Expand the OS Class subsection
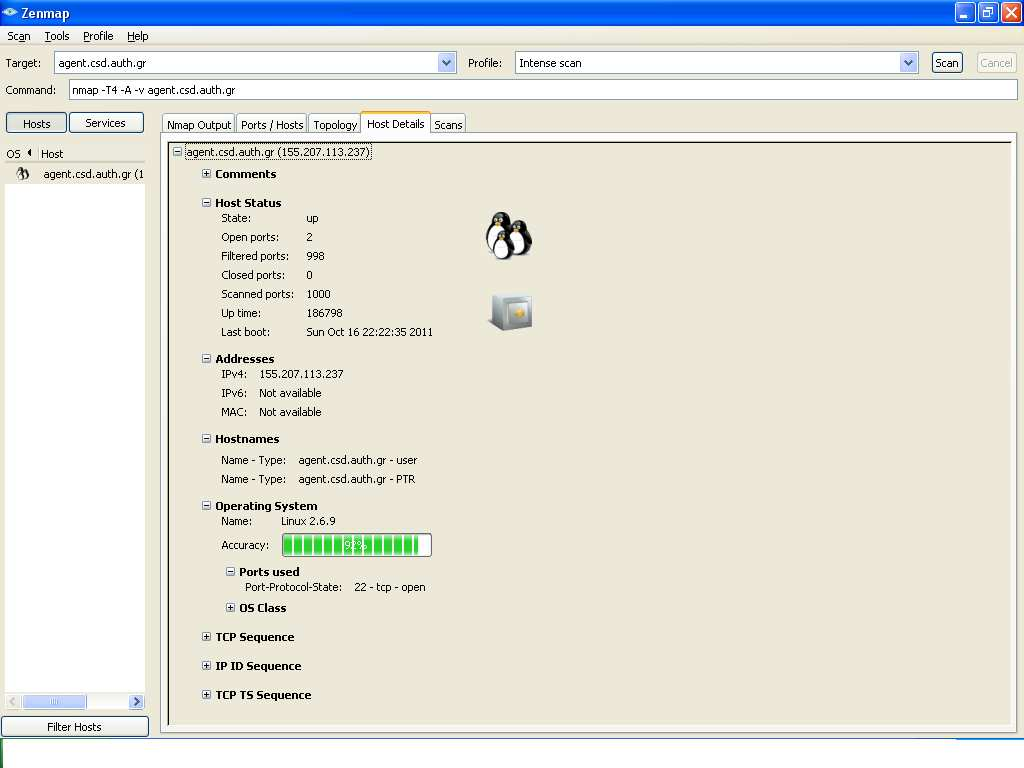The image size is (1024, 768). coord(231,607)
